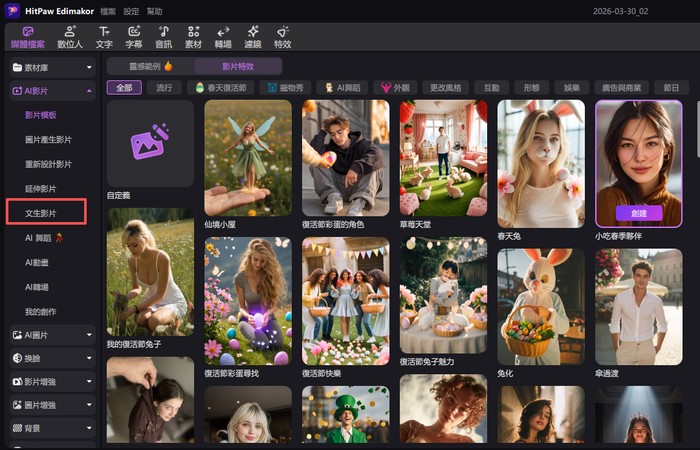Click the 自定義 custom template icon
700x450 pixels.
tap(150, 142)
